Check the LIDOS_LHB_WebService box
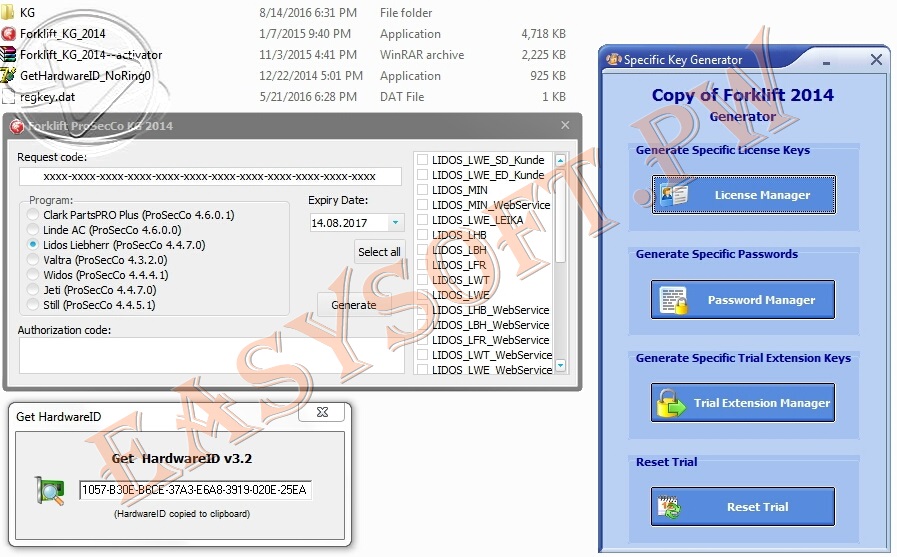This screenshot has height=557, width=897. click(x=422, y=310)
